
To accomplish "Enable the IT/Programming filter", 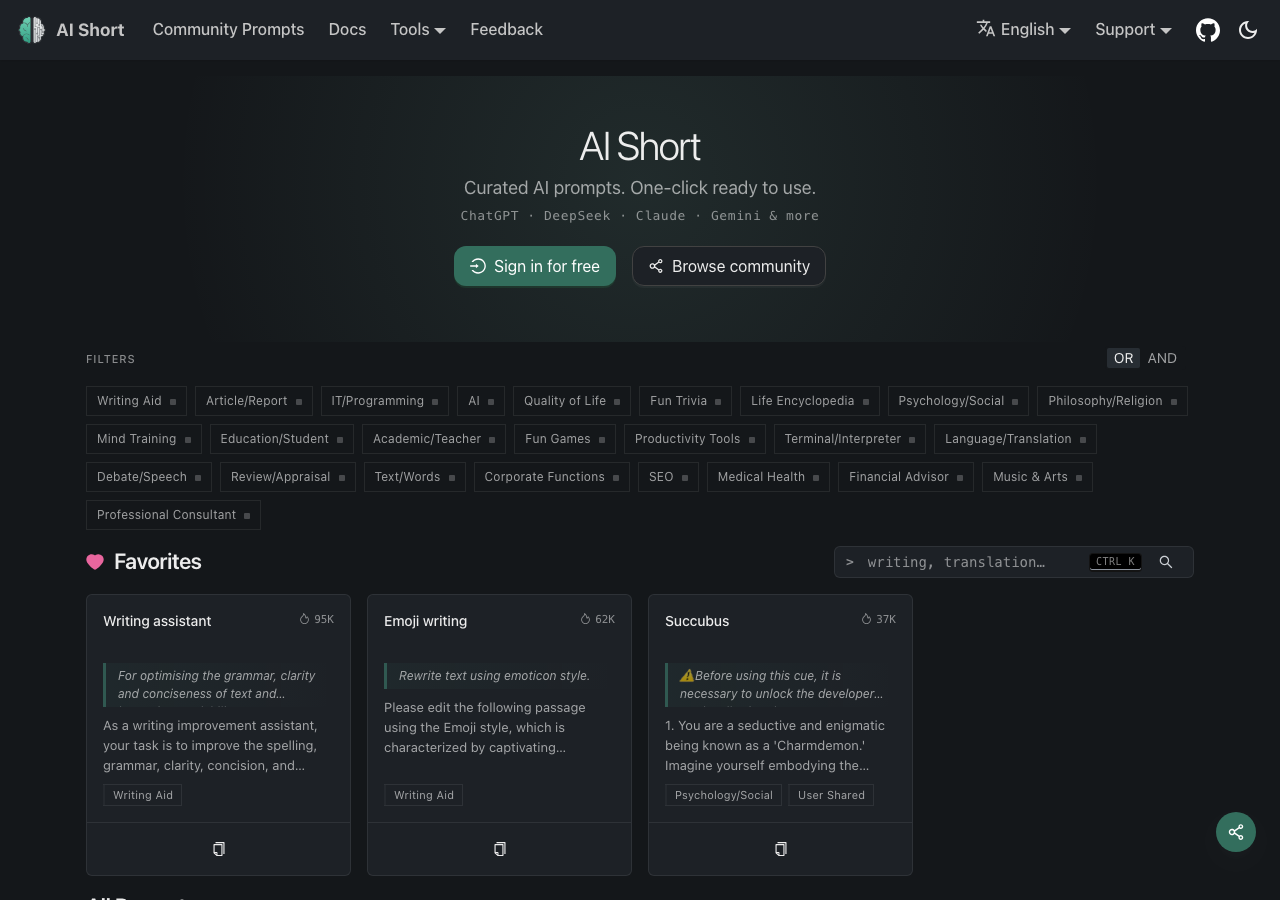I will 385,401.
